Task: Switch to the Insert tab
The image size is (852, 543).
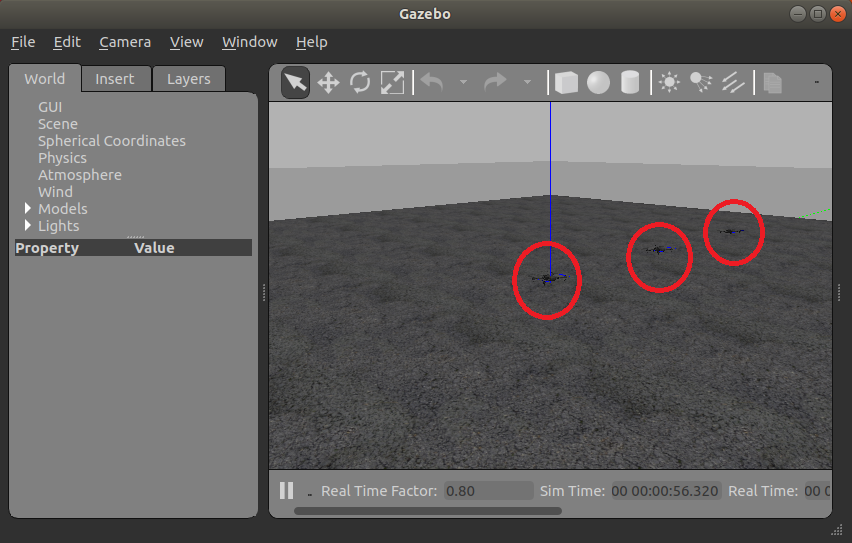Action: (x=115, y=79)
